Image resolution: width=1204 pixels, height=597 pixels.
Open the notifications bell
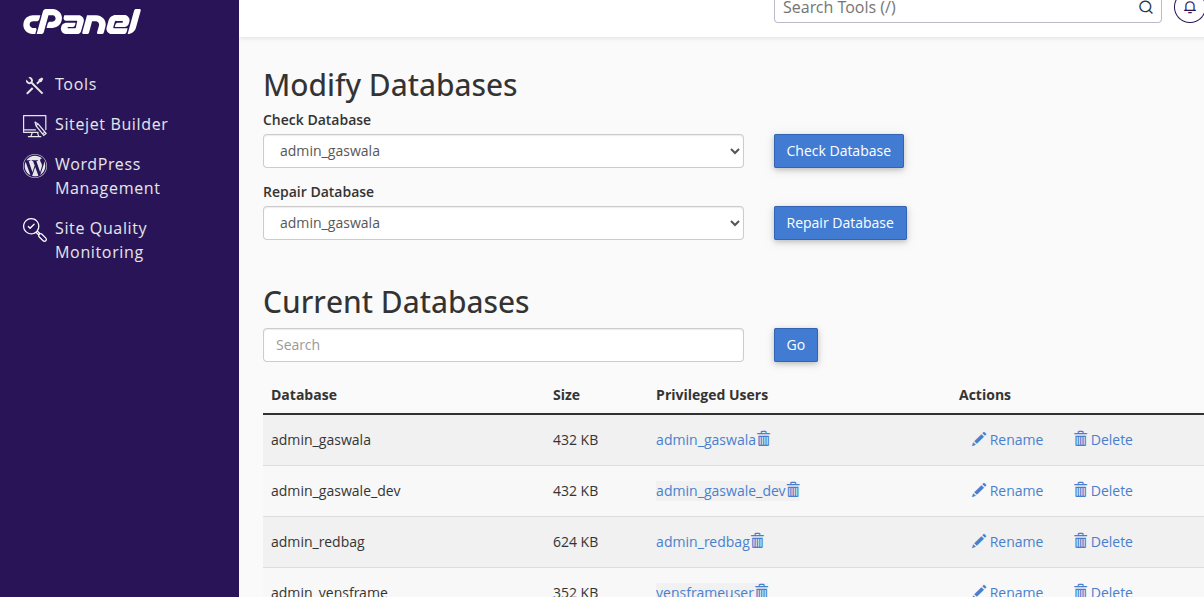coord(1188,8)
